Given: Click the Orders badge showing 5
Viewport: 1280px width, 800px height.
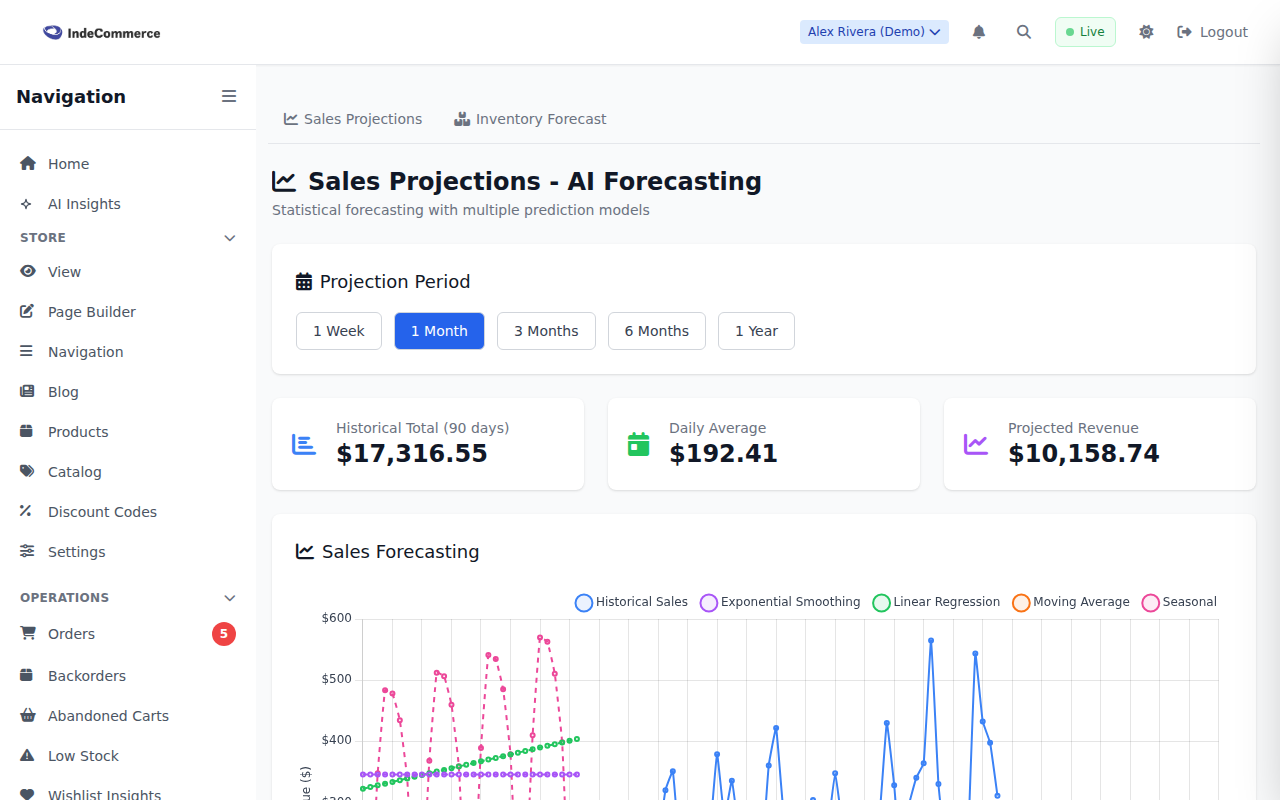Looking at the screenshot, I should pos(224,634).
